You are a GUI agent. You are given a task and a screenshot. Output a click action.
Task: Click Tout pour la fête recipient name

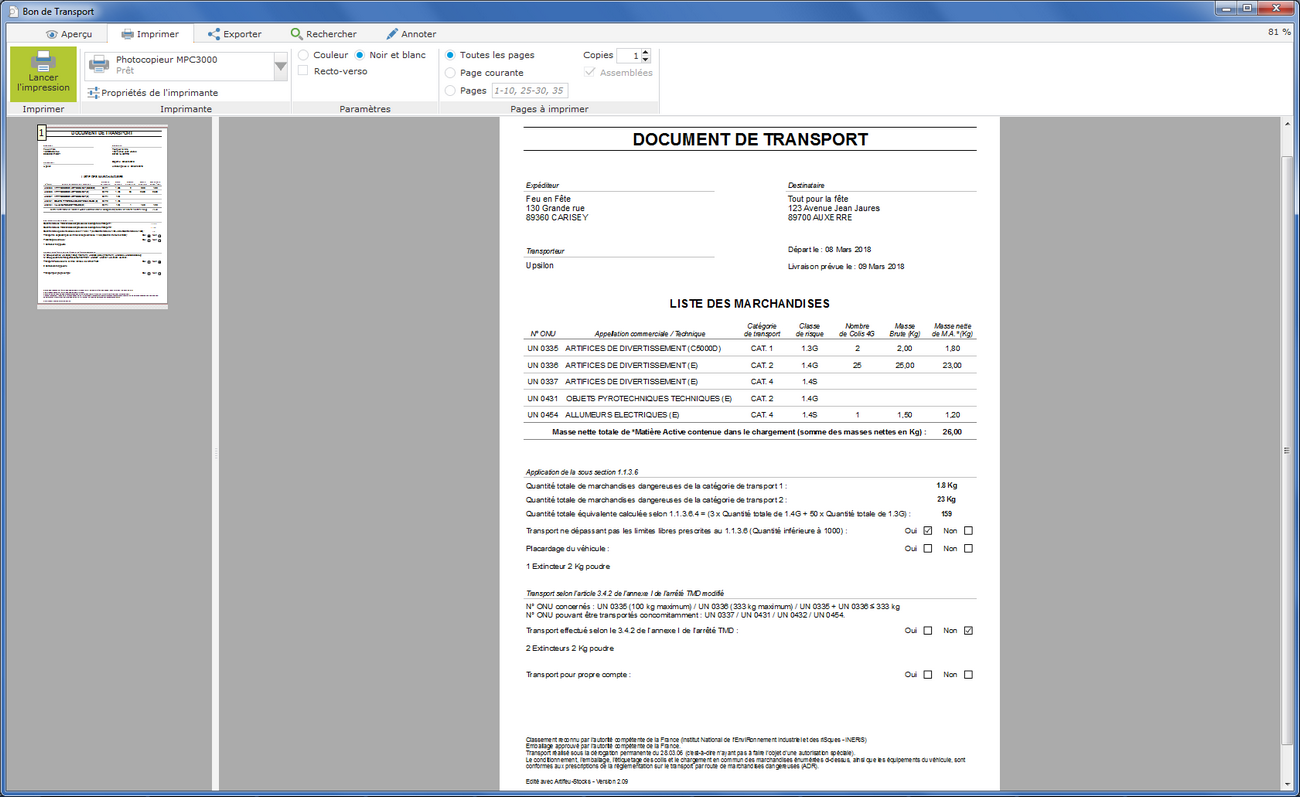coord(817,198)
